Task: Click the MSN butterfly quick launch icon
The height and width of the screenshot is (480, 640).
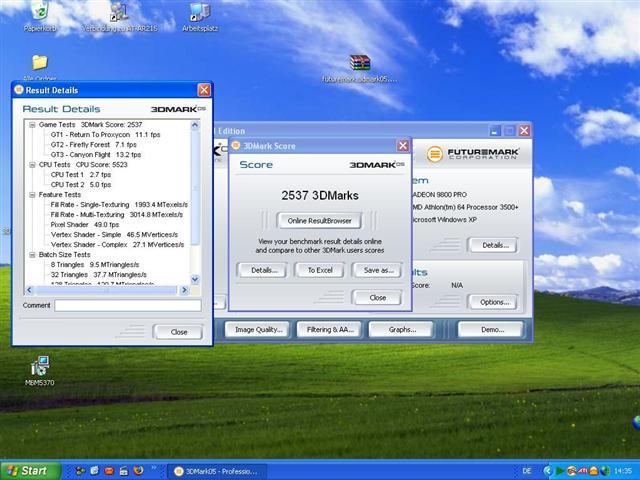Action: (80, 471)
